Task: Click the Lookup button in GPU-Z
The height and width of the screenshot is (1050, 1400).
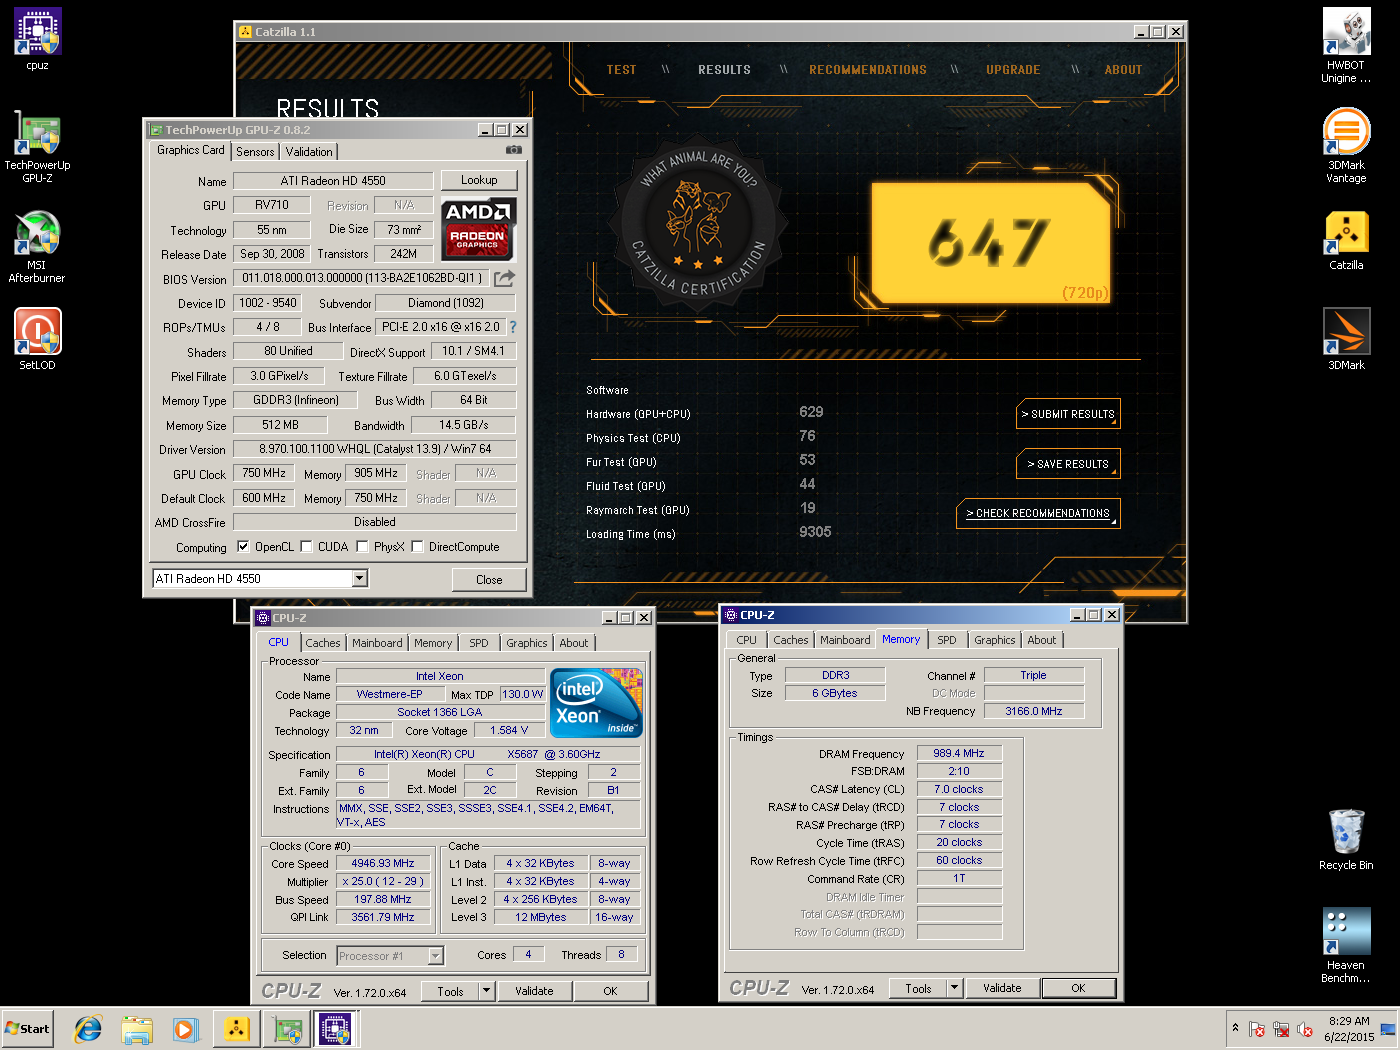Action: click(x=479, y=180)
